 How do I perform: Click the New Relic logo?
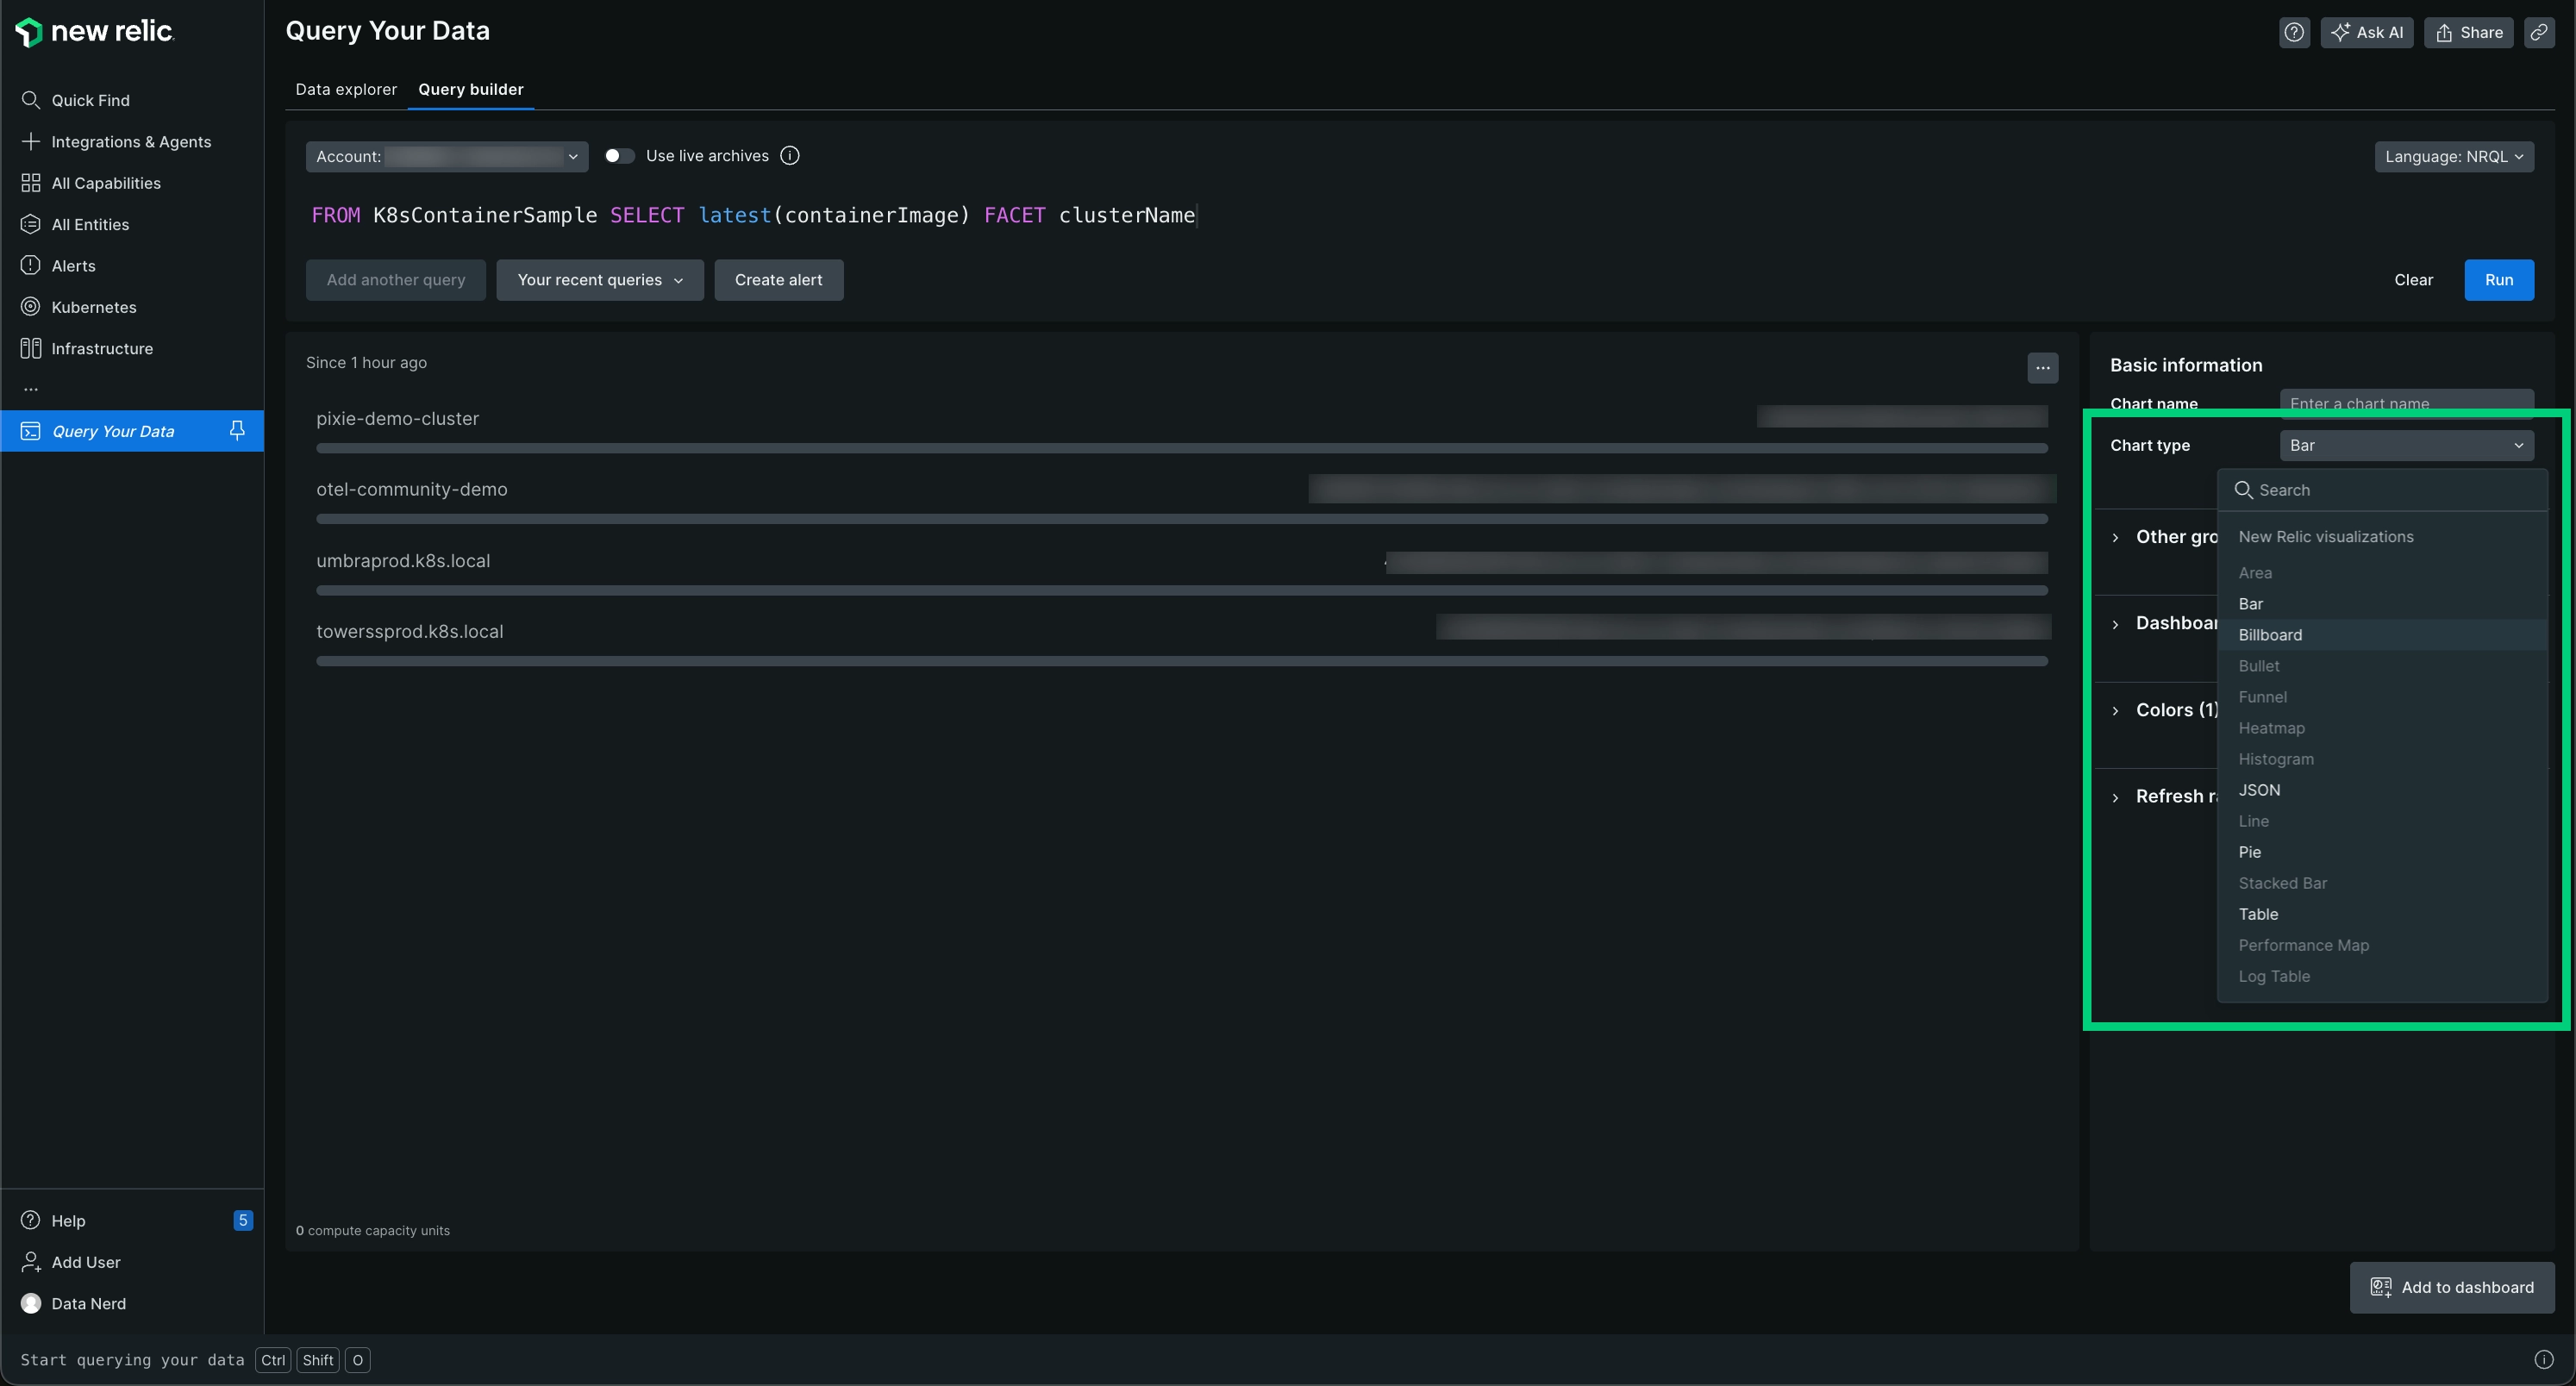click(x=95, y=31)
